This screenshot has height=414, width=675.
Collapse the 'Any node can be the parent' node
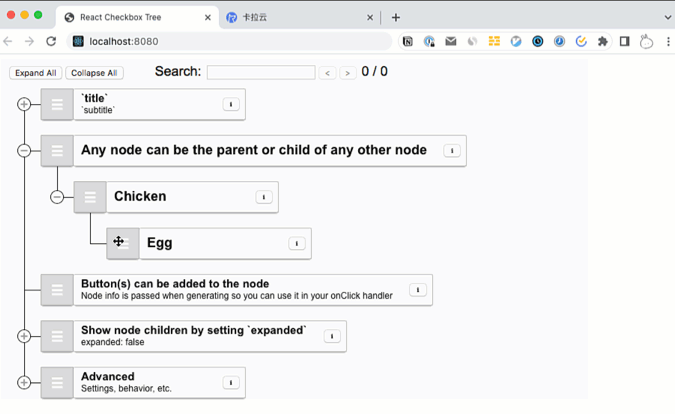pyautogui.click(x=24, y=151)
